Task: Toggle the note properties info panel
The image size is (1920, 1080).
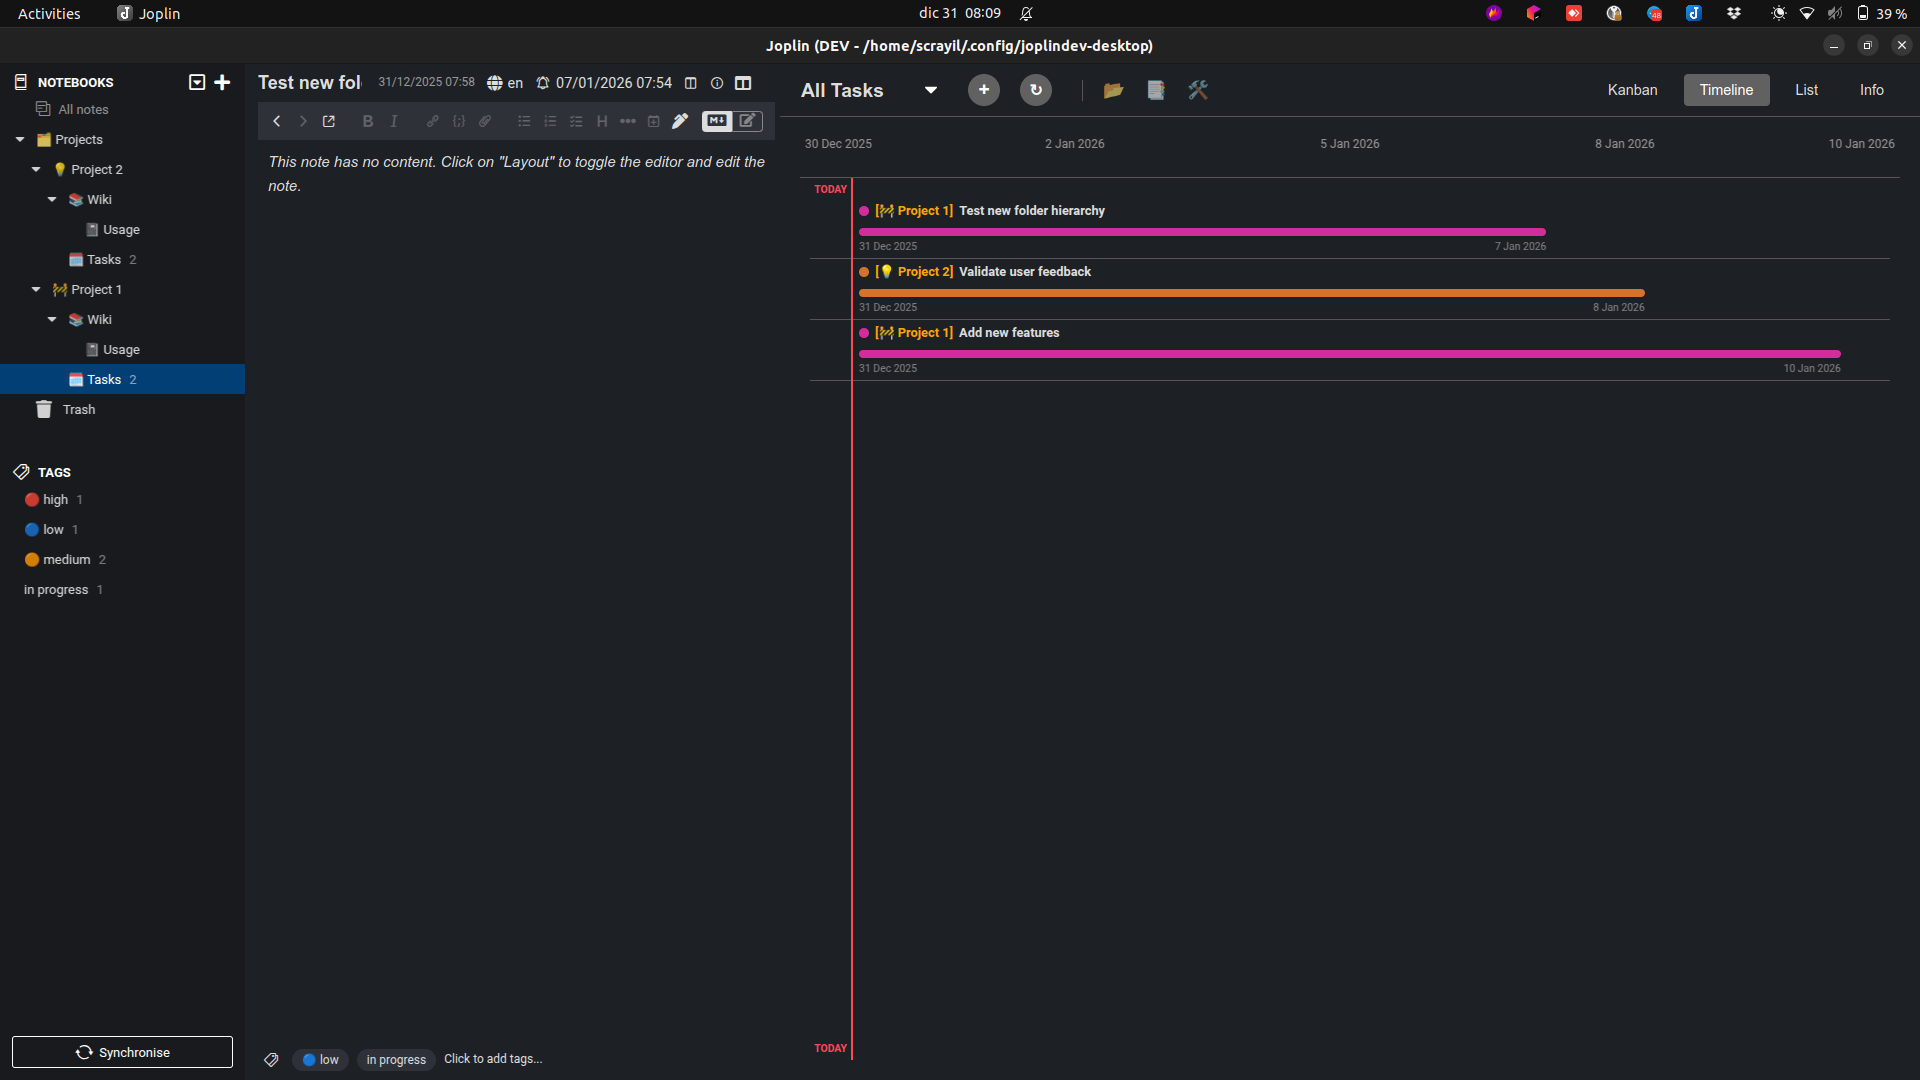Action: [x=717, y=83]
